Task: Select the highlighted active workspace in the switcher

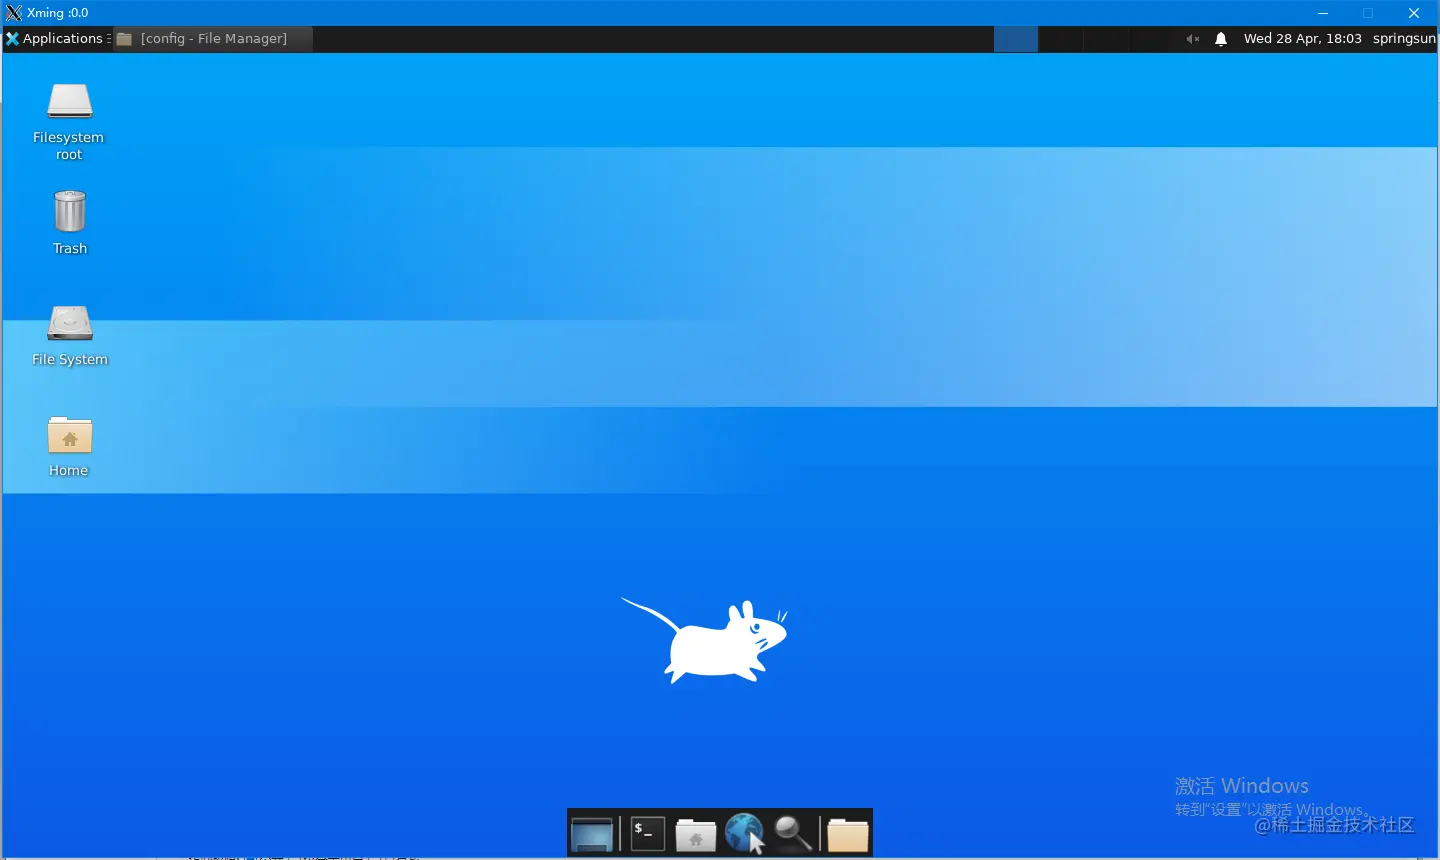Action: pyautogui.click(x=1016, y=39)
